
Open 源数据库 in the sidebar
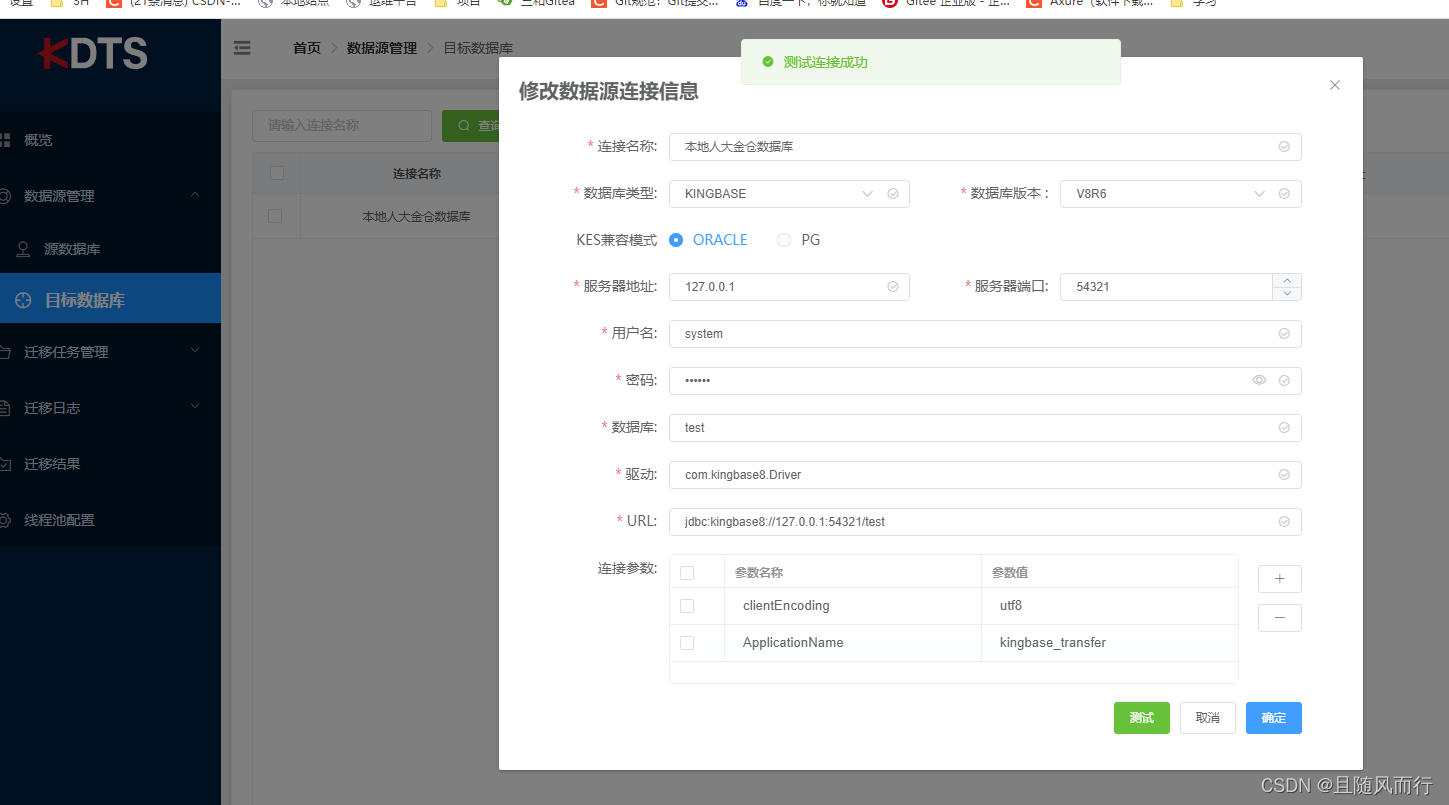click(72, 249)
